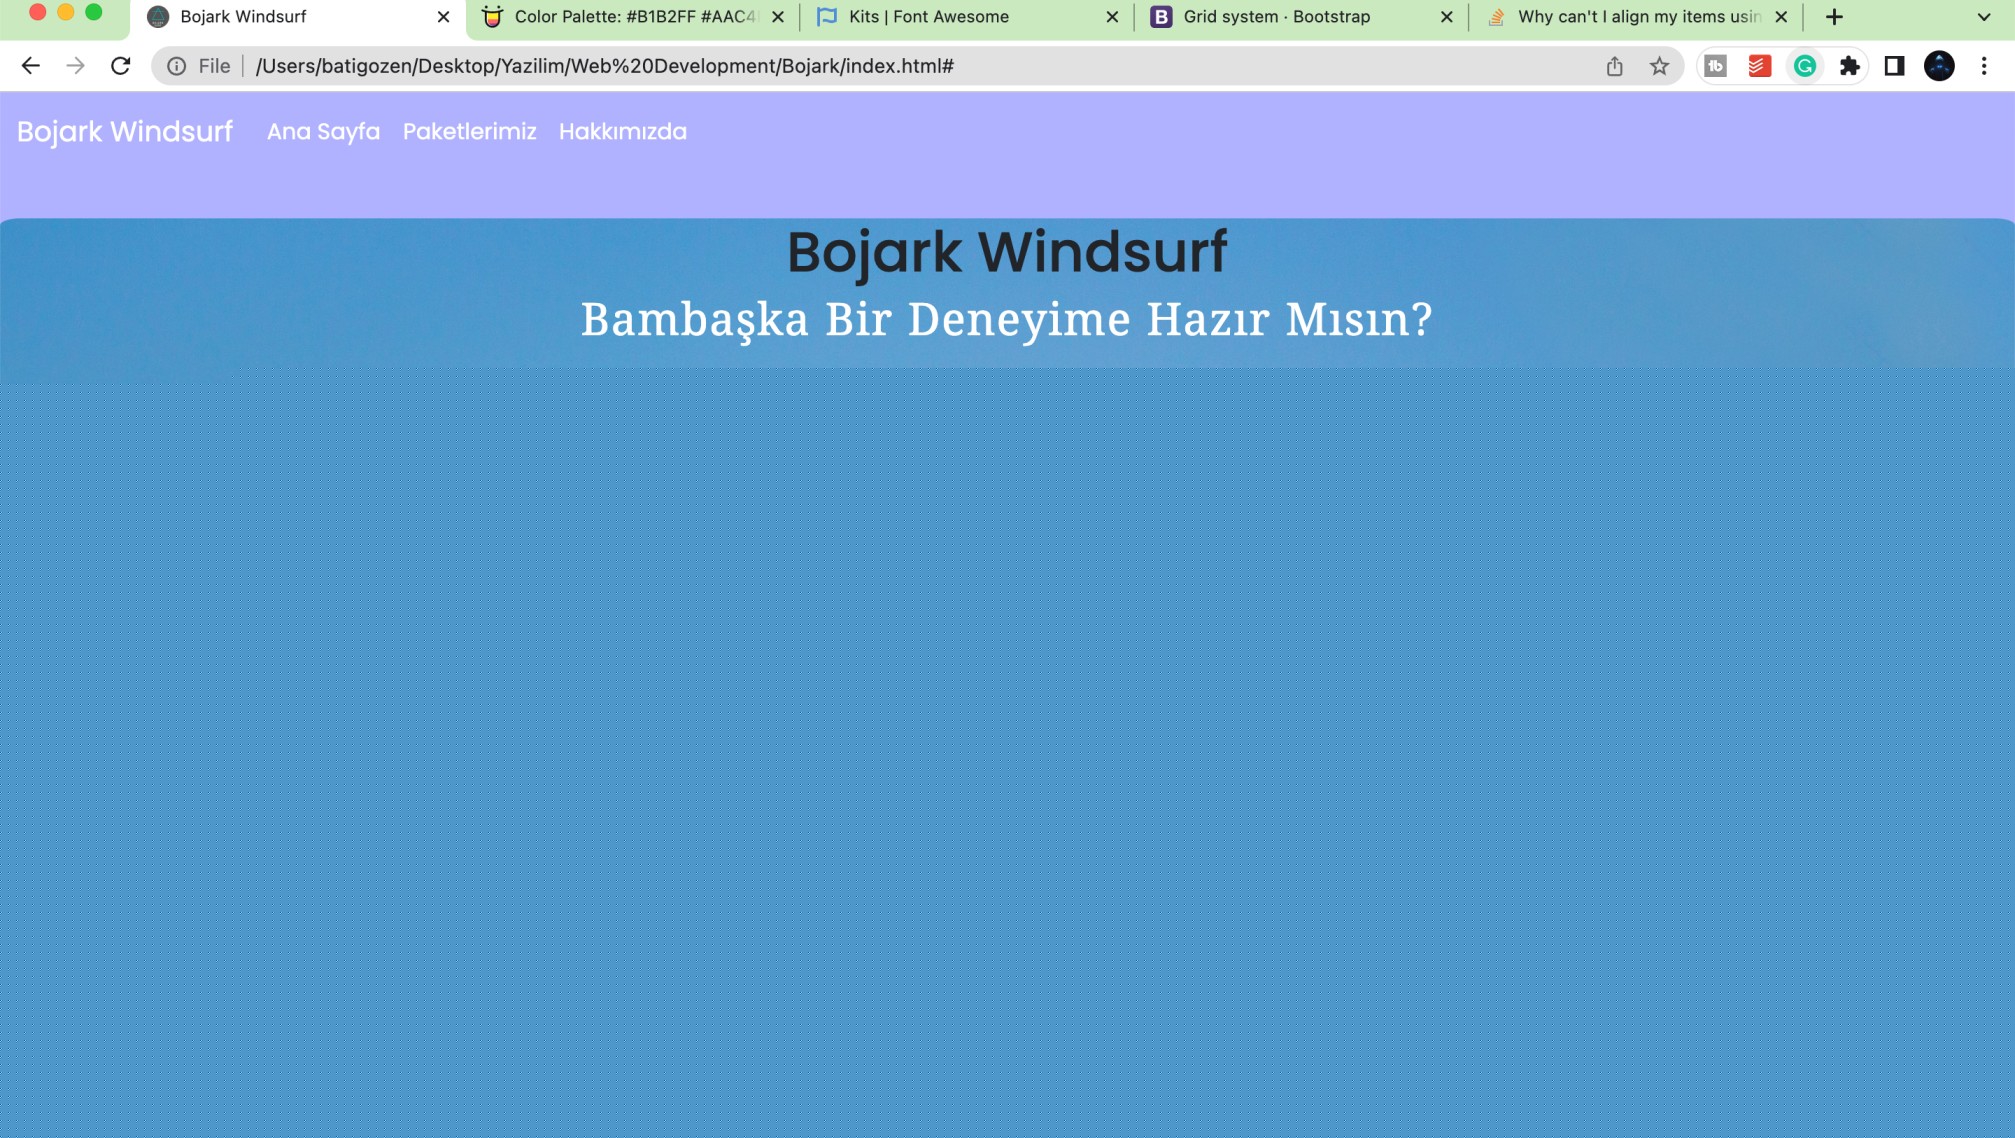Open the Hakkımızda nav link

point(622,132)
